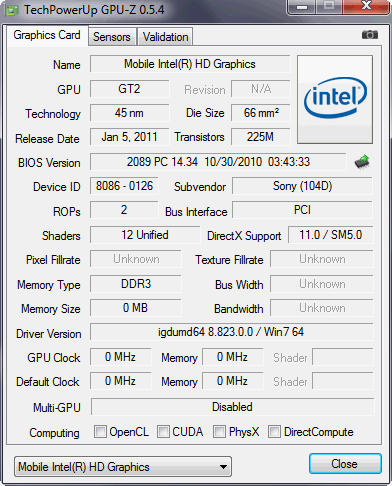Click Subvendor value Sony (104D)

tap(302, 186)
